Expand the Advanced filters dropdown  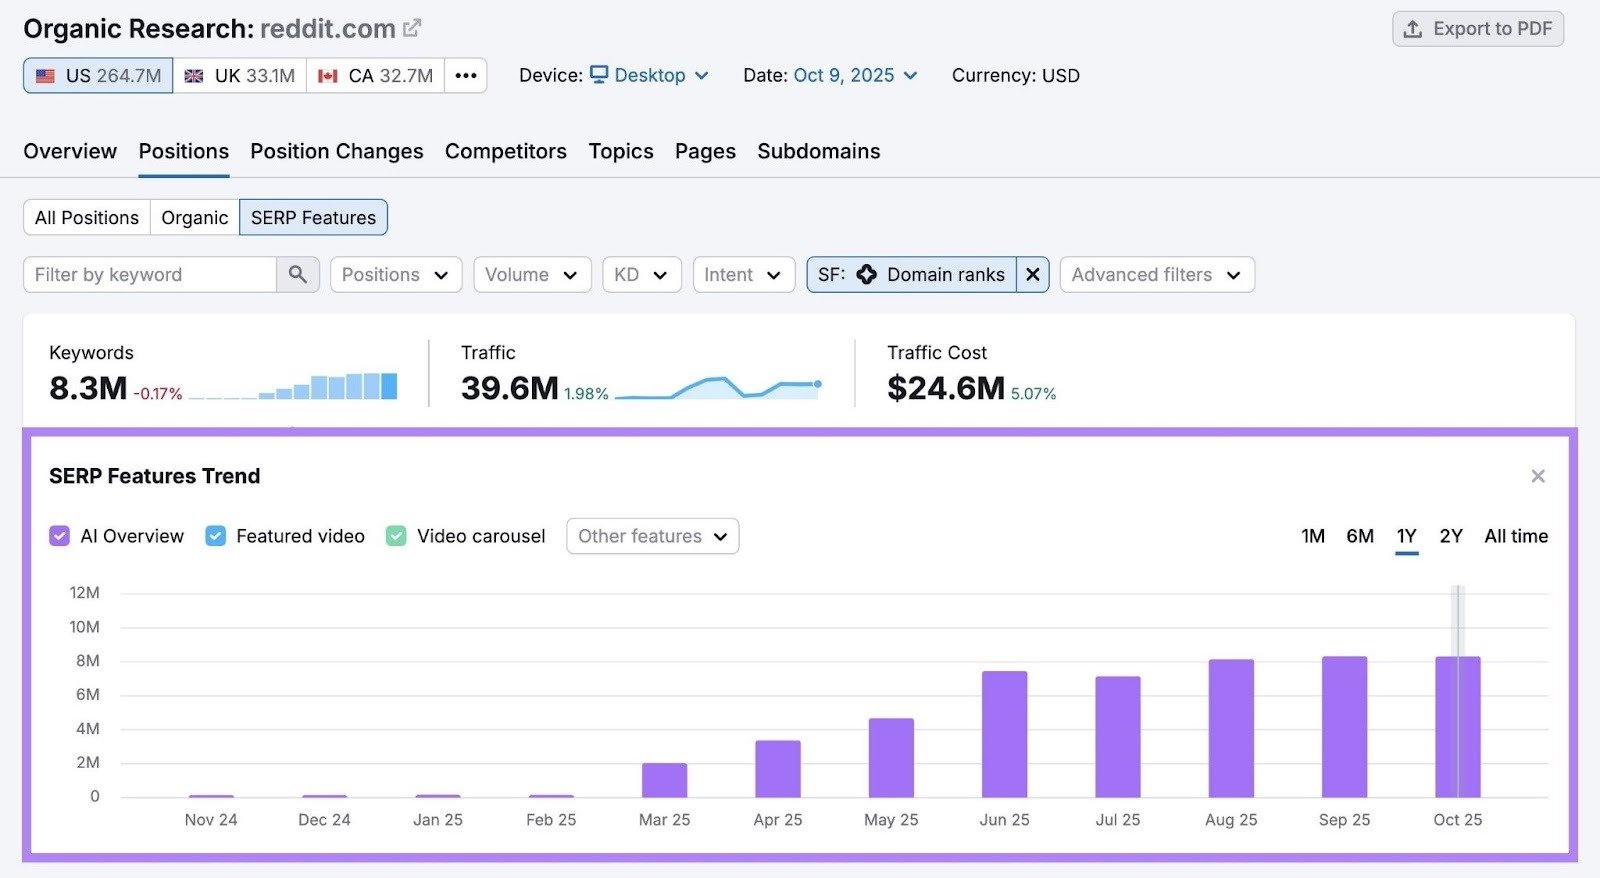(1156, 274)
